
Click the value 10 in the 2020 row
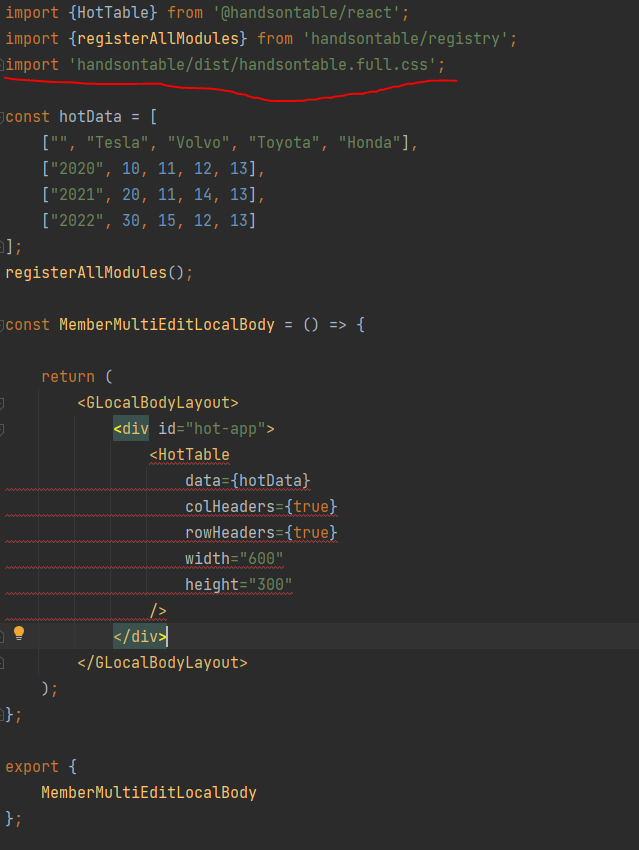[x=131, y=169]
